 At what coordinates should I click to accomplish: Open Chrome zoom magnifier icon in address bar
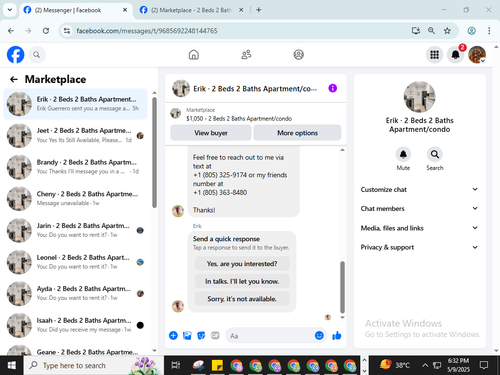[x=431, y=31]
